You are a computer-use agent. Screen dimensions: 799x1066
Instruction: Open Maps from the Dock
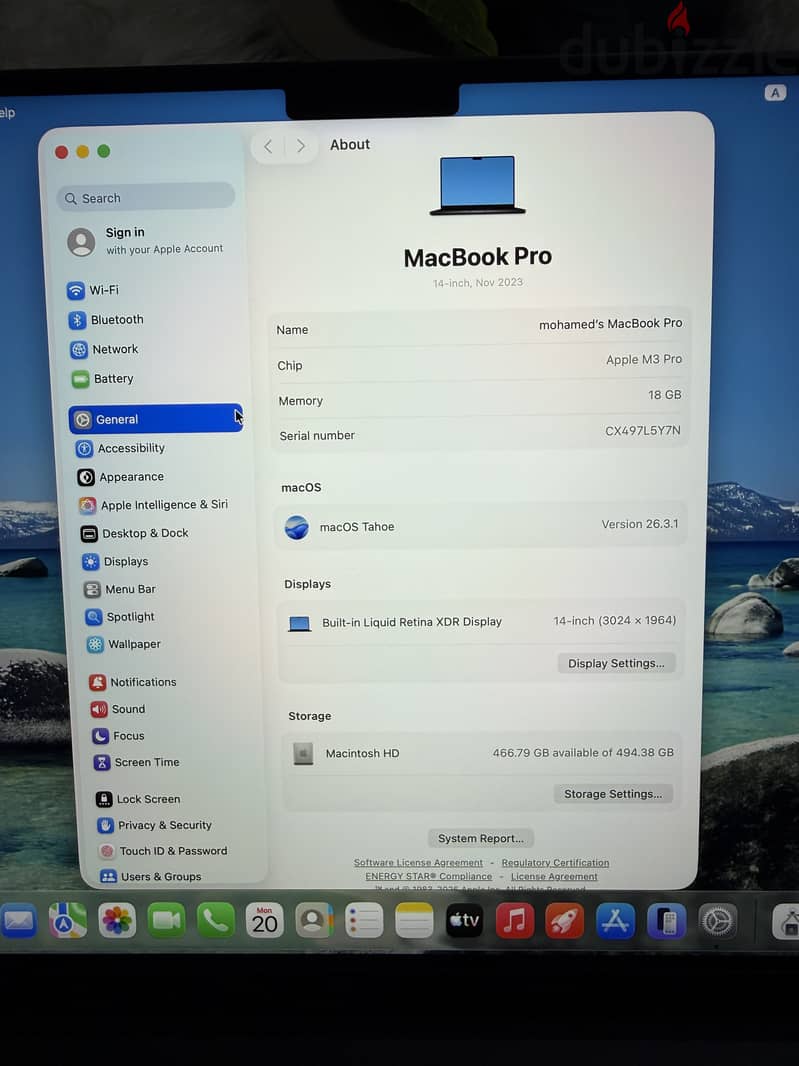67,921
